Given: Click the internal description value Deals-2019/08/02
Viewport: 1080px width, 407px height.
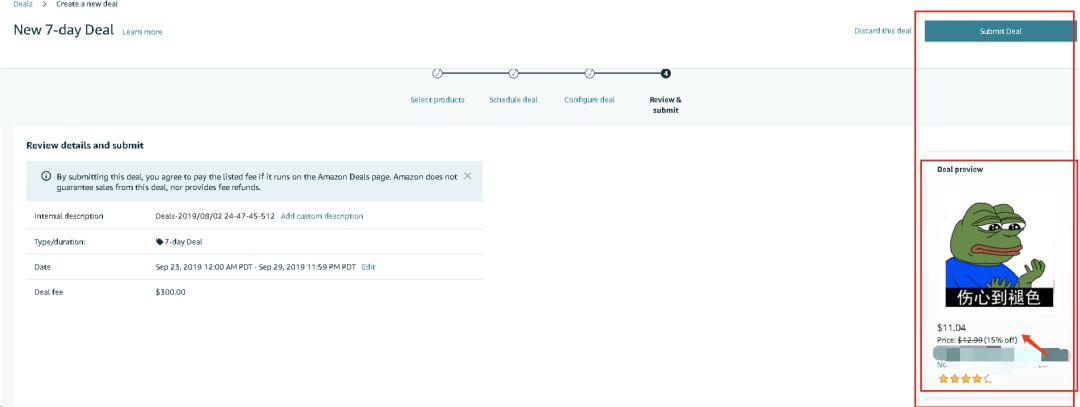Looking at the screenshot, I should tap(215, 216).
